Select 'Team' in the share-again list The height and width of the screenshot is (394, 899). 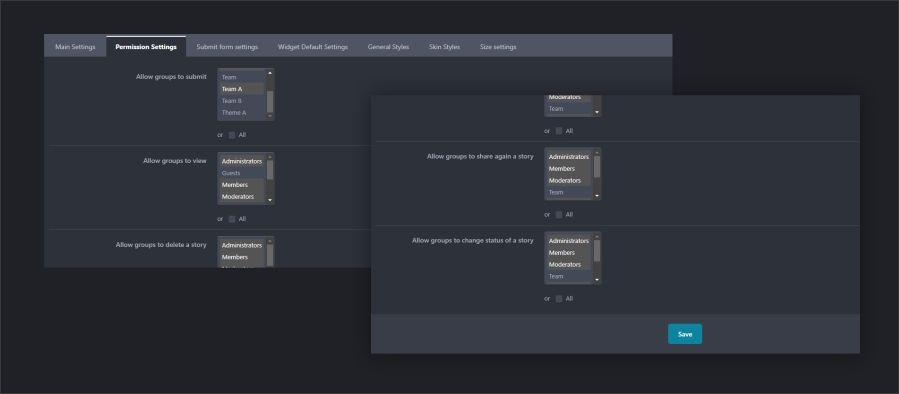569,193
